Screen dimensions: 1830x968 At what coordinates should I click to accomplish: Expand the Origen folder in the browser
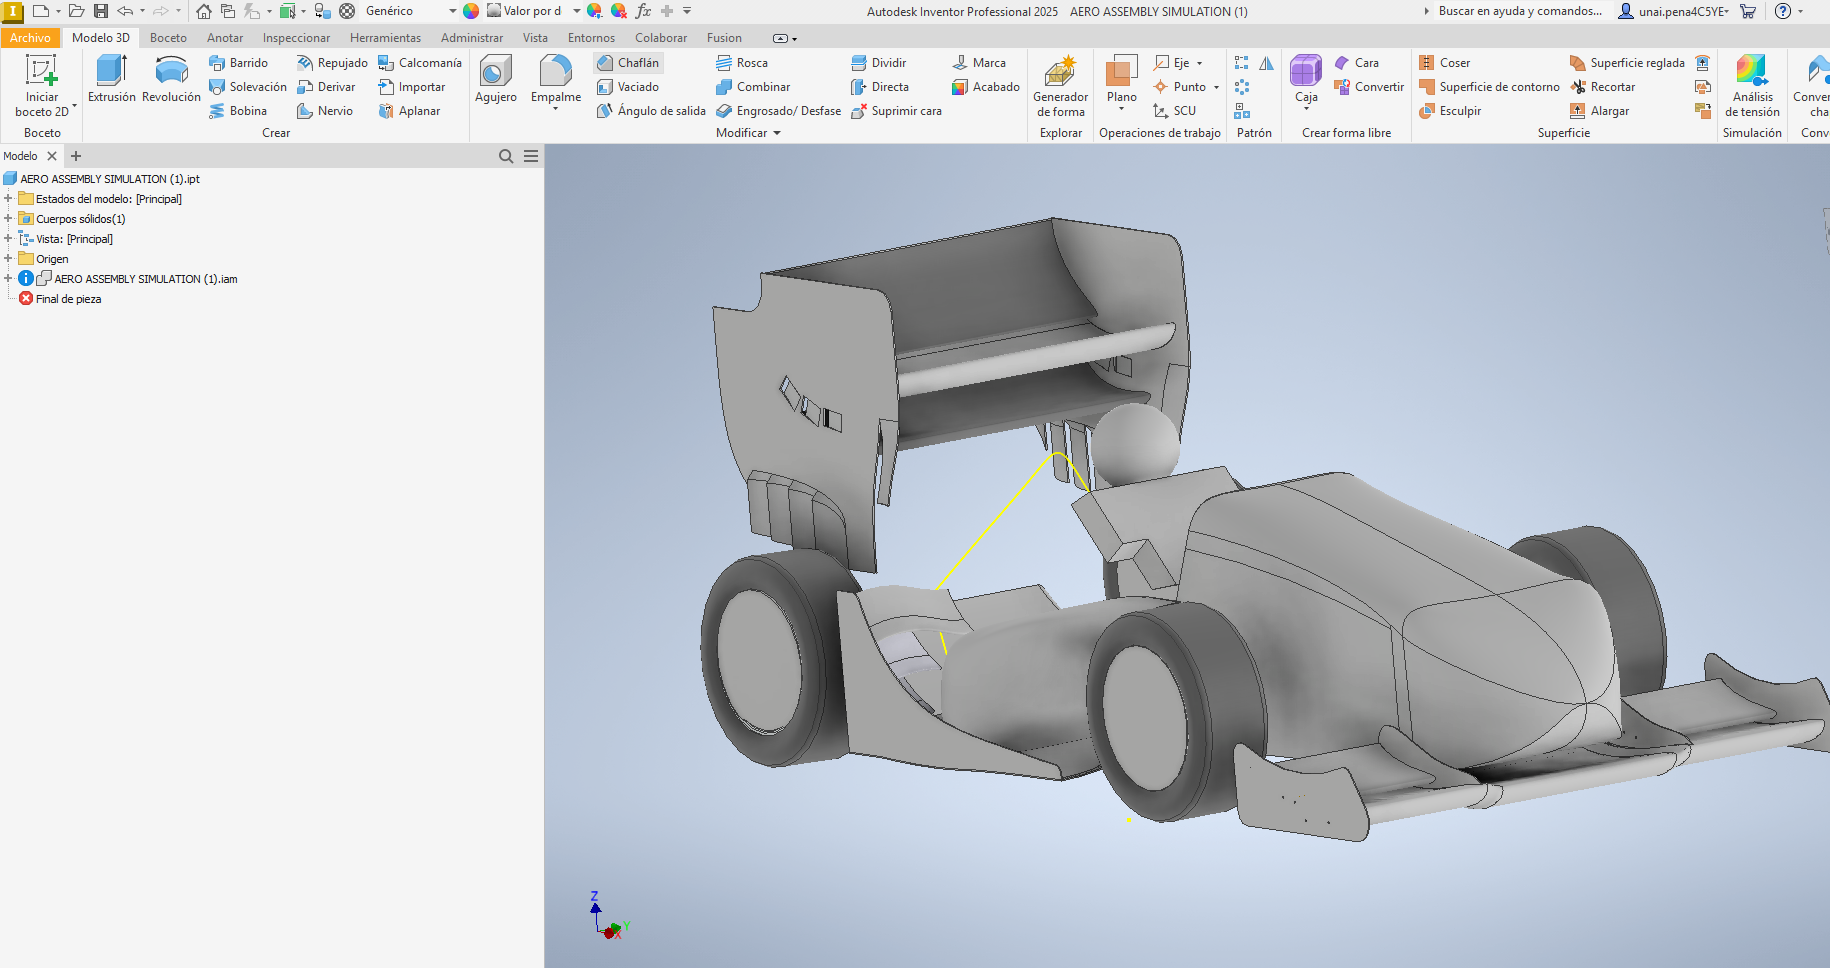tap(8, 258)
